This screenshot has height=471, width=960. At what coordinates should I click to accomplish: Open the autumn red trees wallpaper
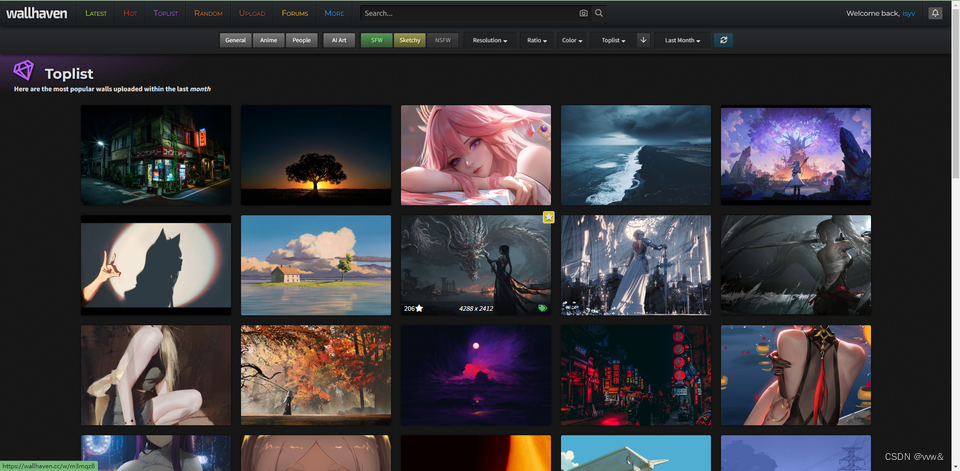click(x=316, y=375)
